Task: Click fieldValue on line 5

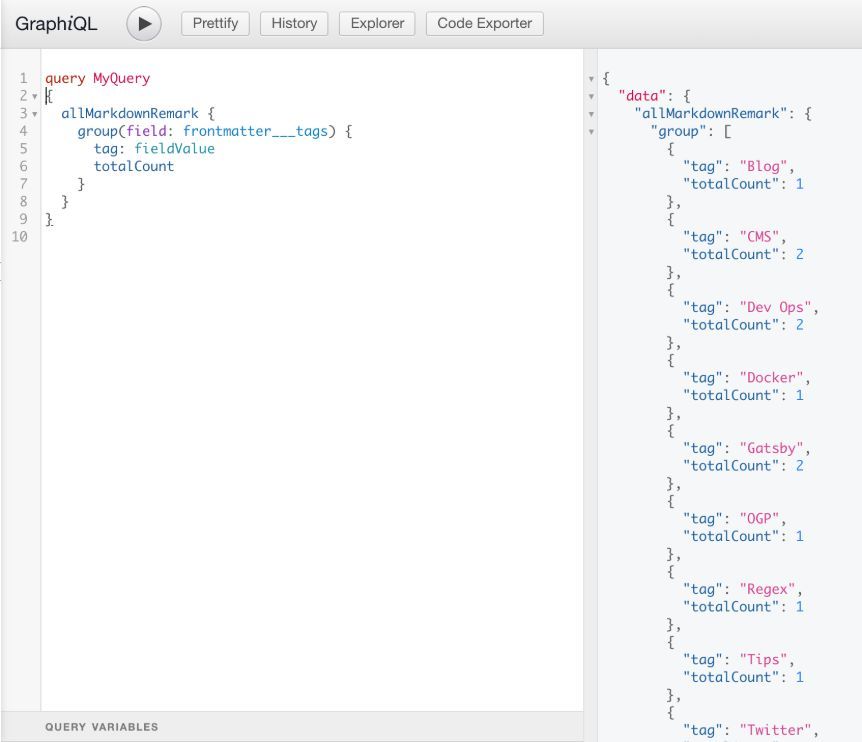Action: (x=174, y=149)
